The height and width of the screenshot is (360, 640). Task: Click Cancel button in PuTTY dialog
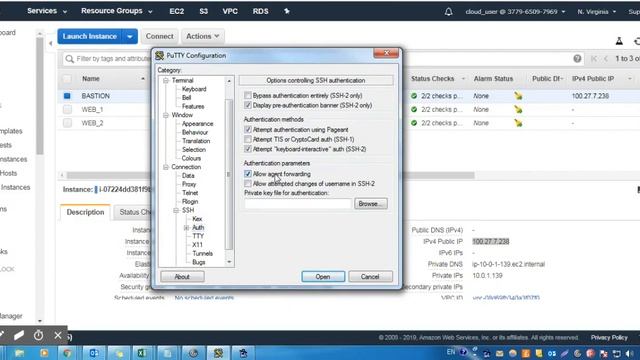click(370, 277)
